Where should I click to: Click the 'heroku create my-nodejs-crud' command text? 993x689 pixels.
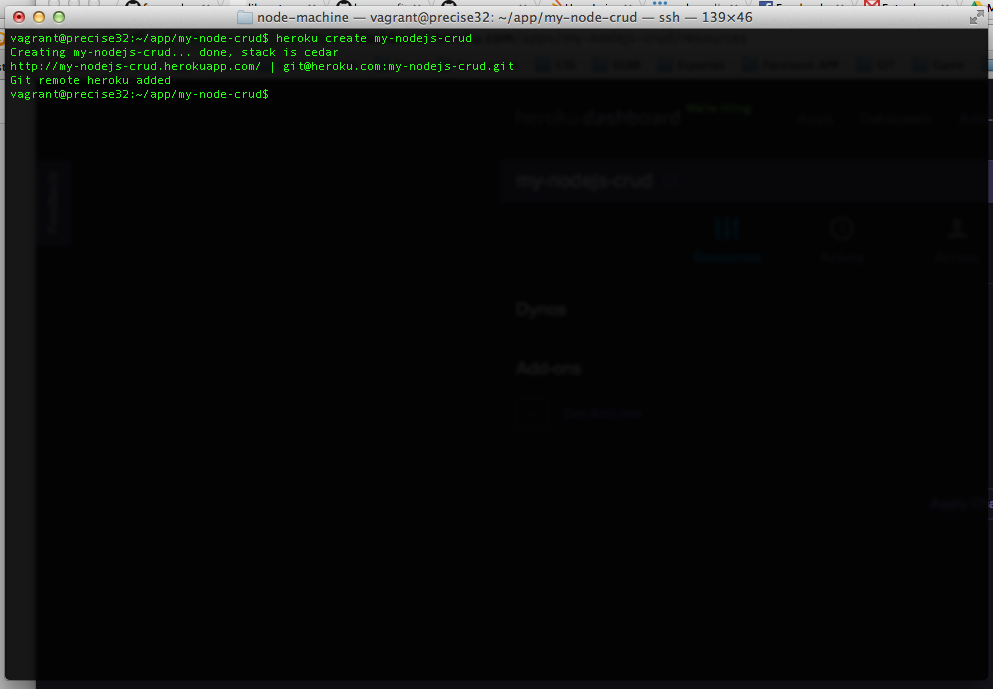pyautogui.click(x=374, y=38)
